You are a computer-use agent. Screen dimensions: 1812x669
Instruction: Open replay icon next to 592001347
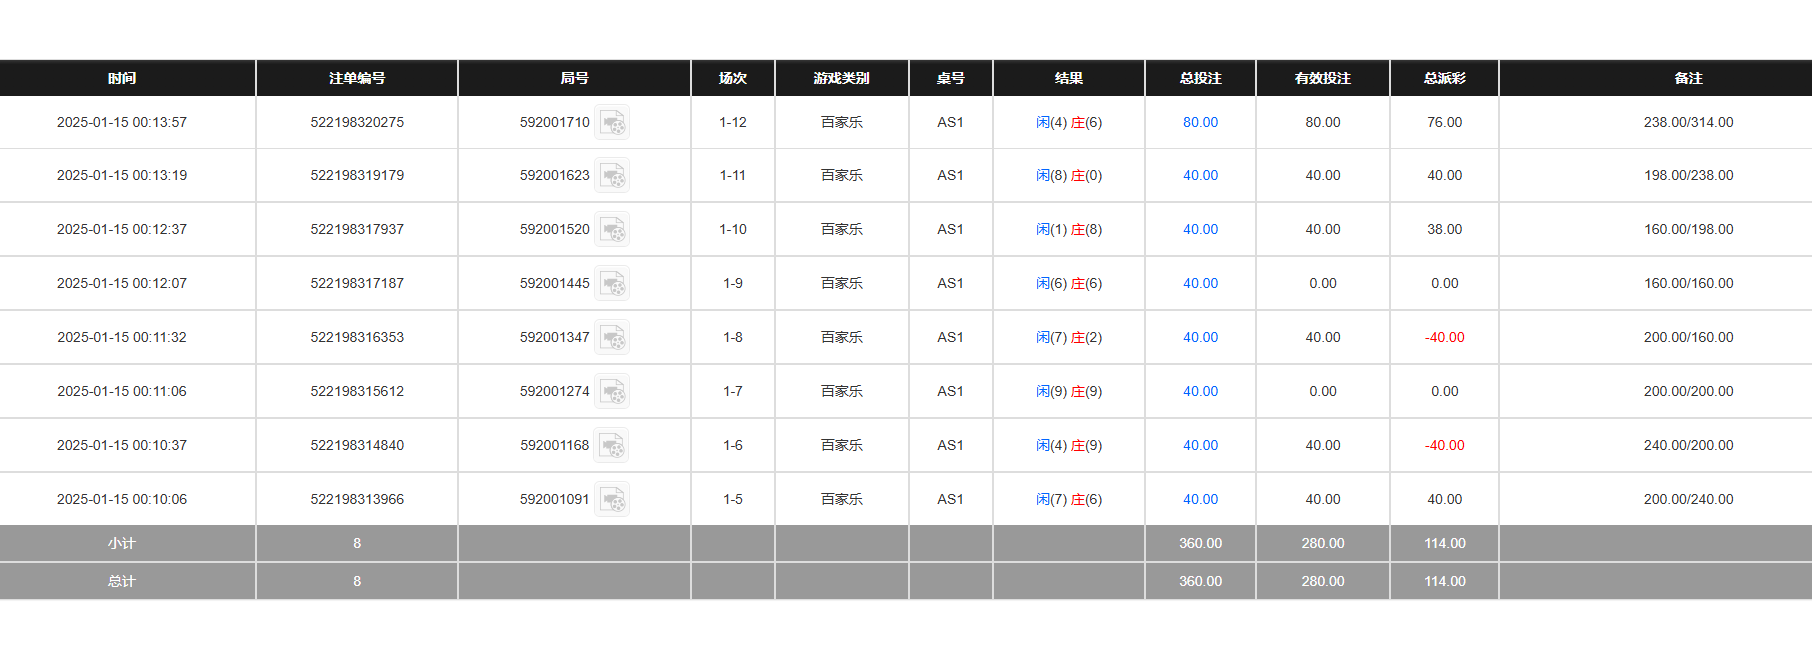click(612, 338)
